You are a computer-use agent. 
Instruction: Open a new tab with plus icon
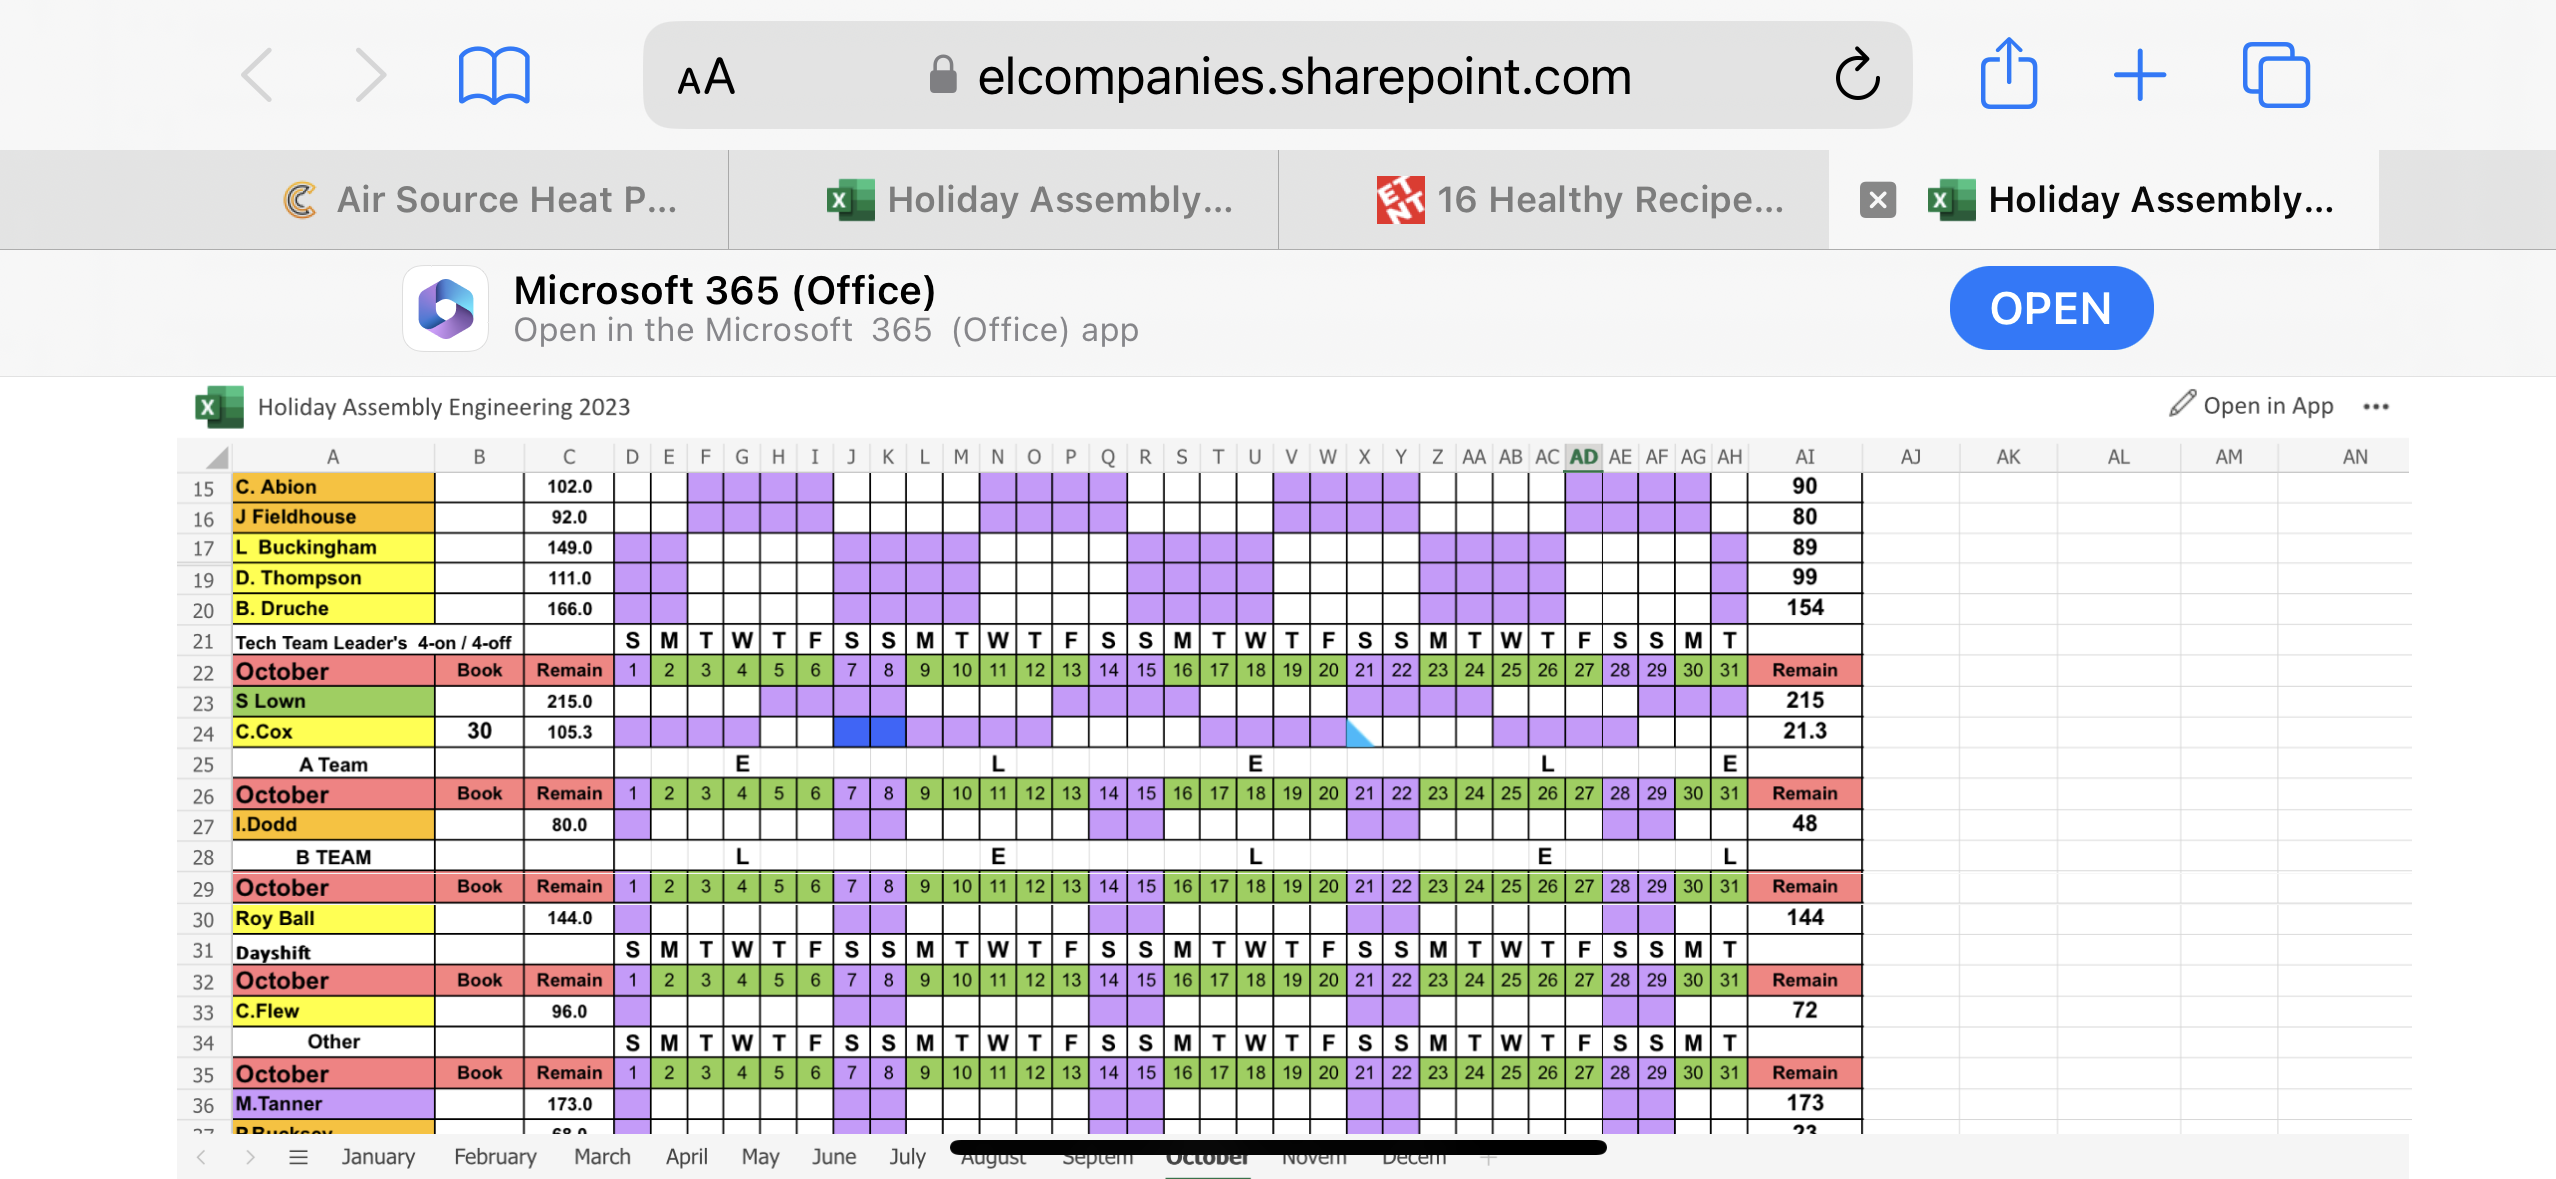click(2140, 76)
